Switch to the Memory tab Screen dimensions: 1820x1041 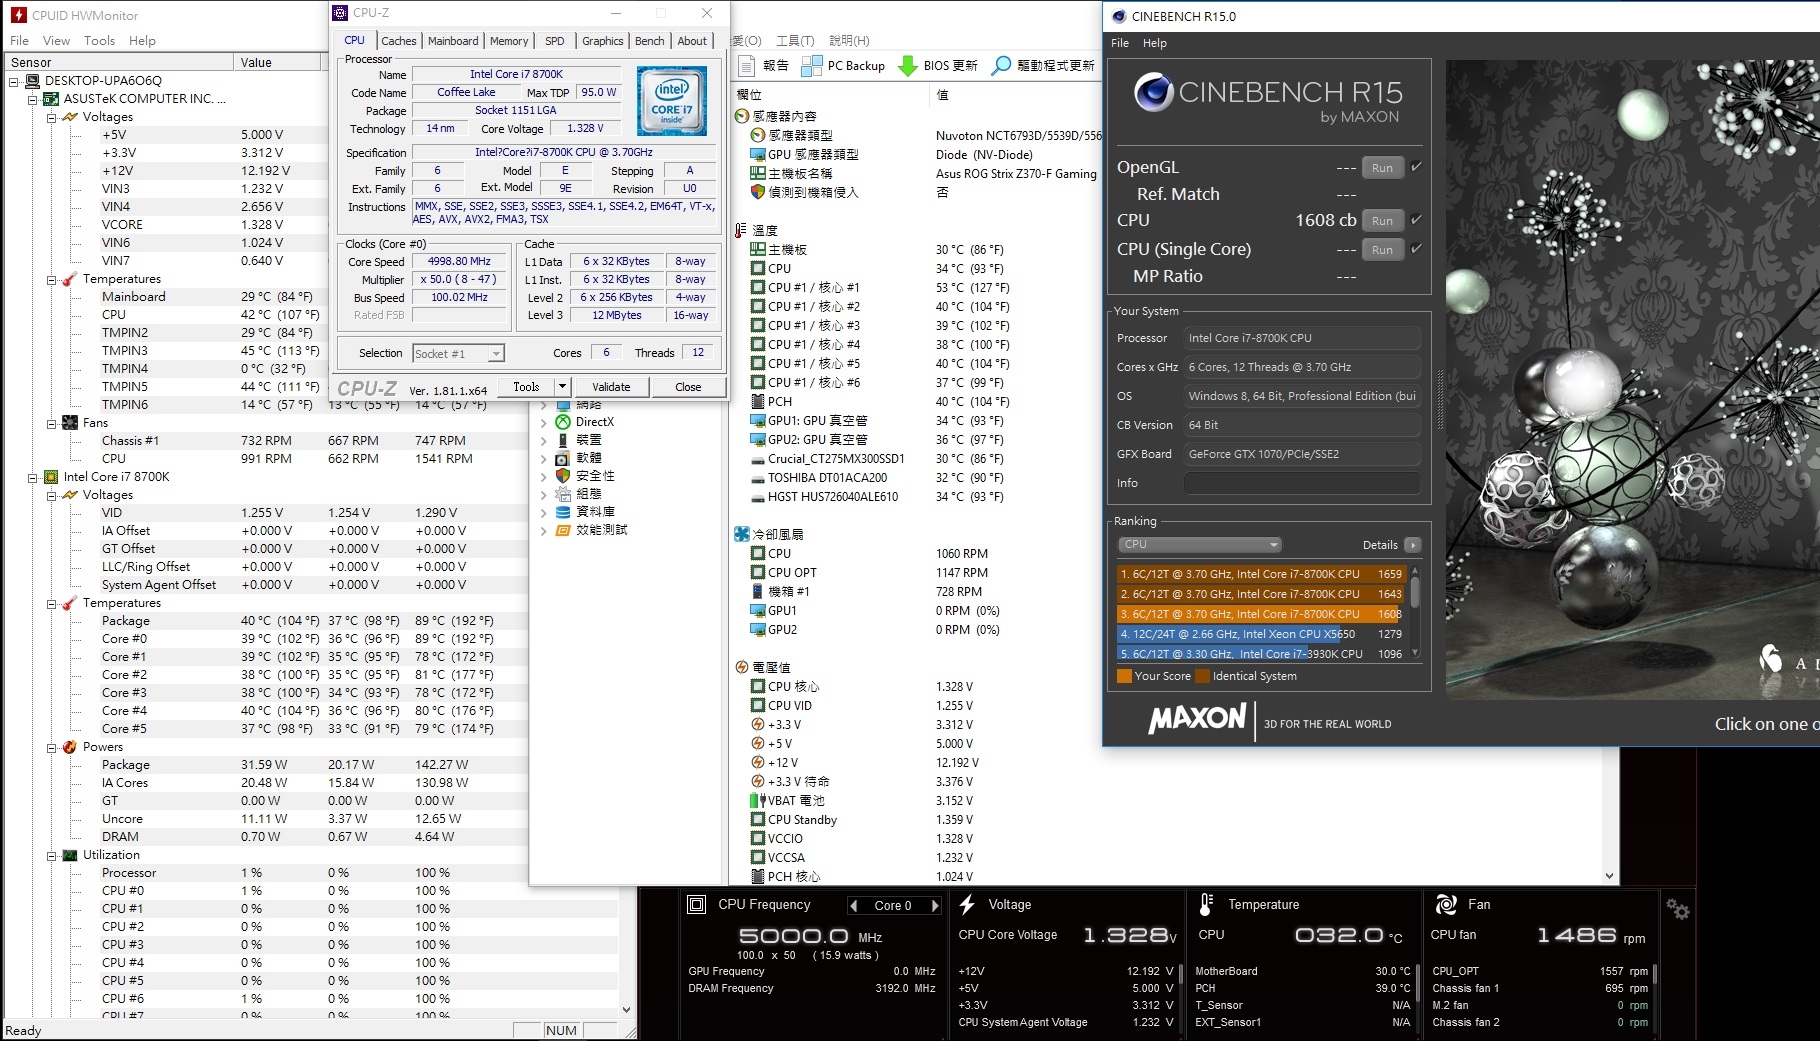click(x=509, y=41)
